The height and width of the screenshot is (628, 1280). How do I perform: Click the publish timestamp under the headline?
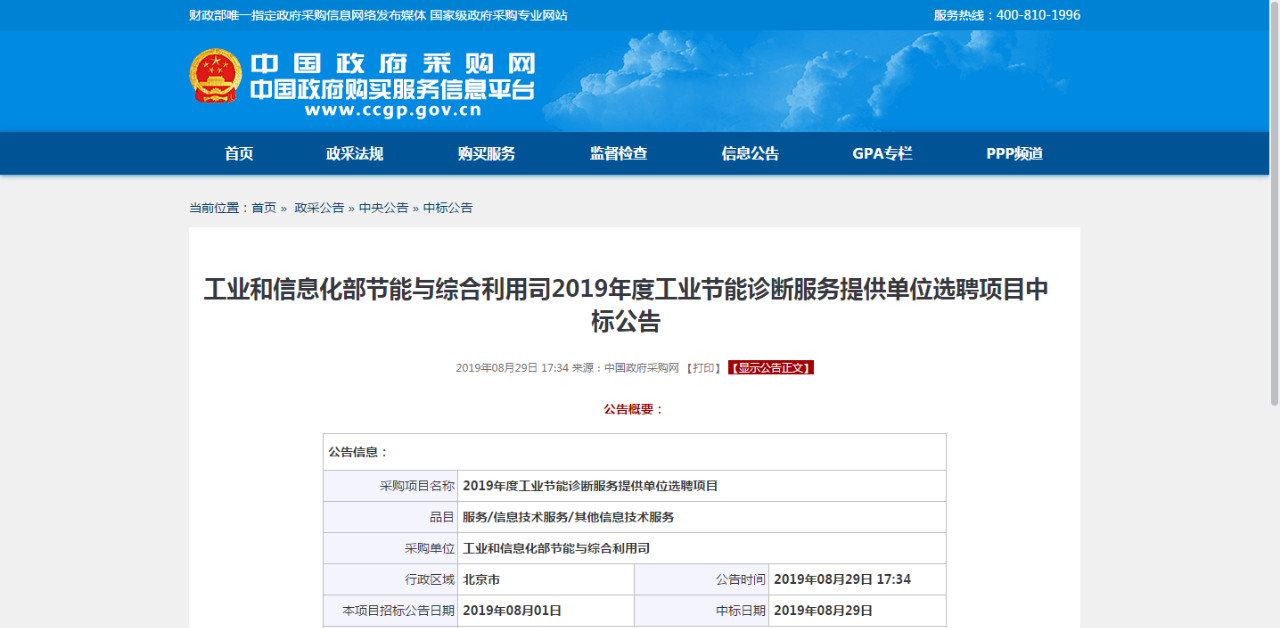(512, 368)
